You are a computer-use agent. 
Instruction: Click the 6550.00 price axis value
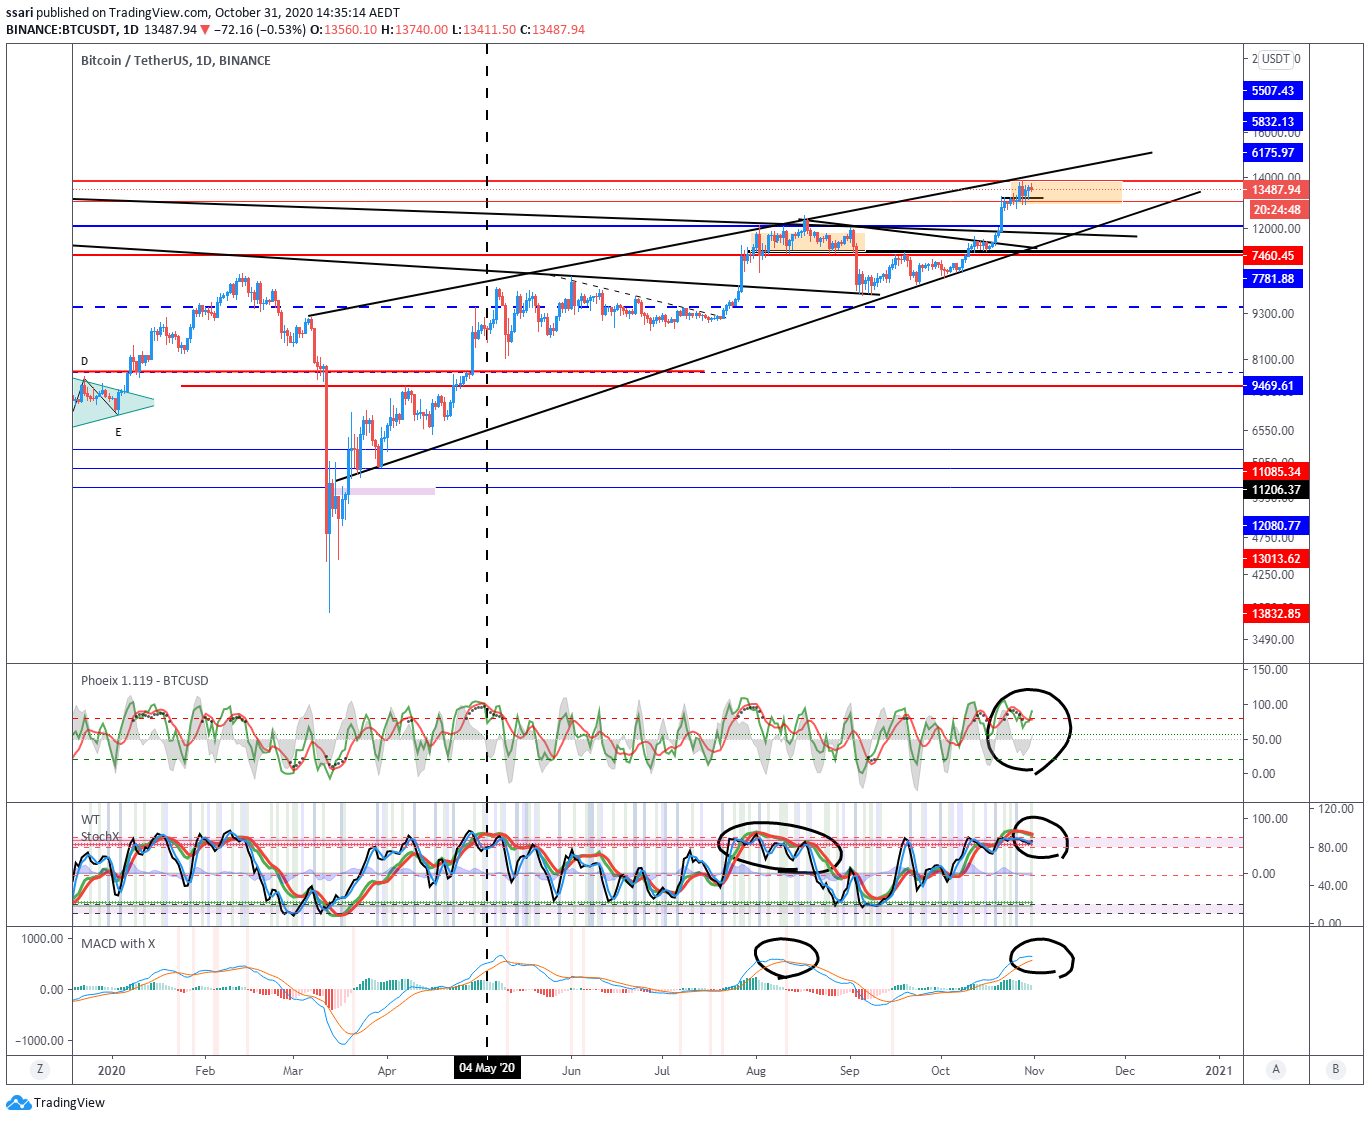[x=1273, y=430]
